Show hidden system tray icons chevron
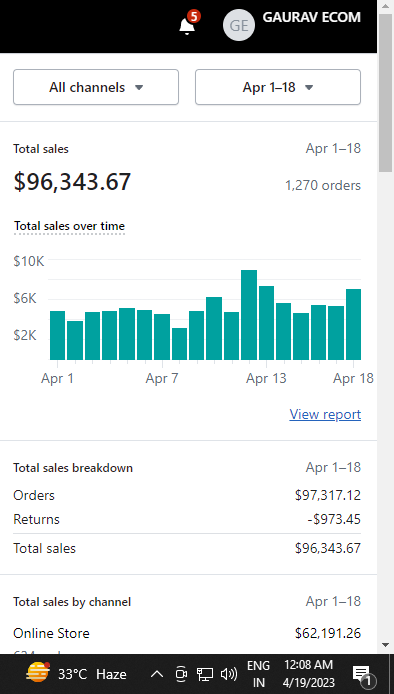The image size is (394, 694). 157,674
